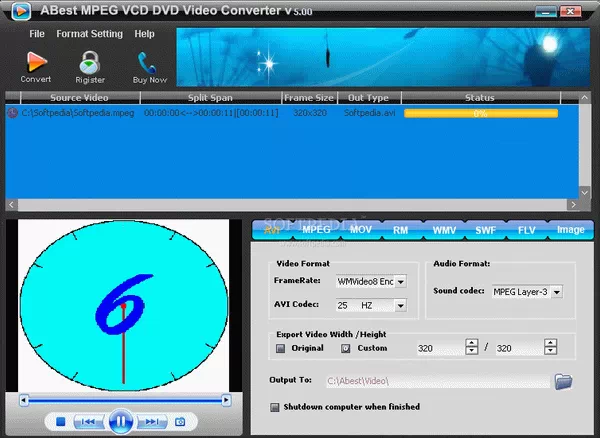Image resolution: width=600 pixels, height=438 pixels.
Task: Pause the preview video
Action: click(120, 421)
